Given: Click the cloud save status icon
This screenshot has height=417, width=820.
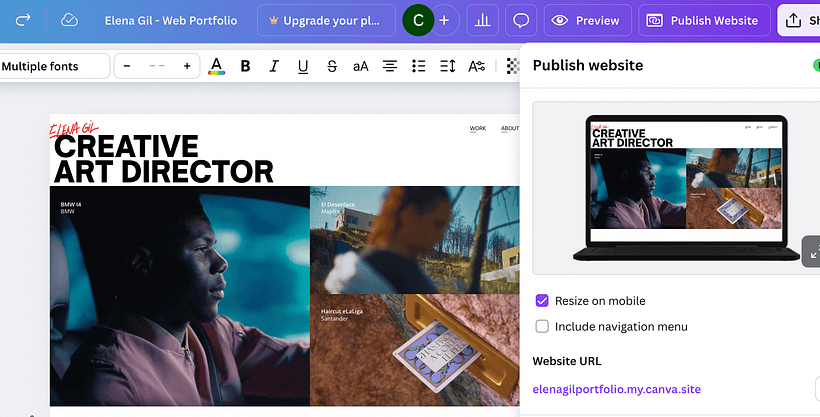Looking at the screenshot, I should (x=69, y=20).
